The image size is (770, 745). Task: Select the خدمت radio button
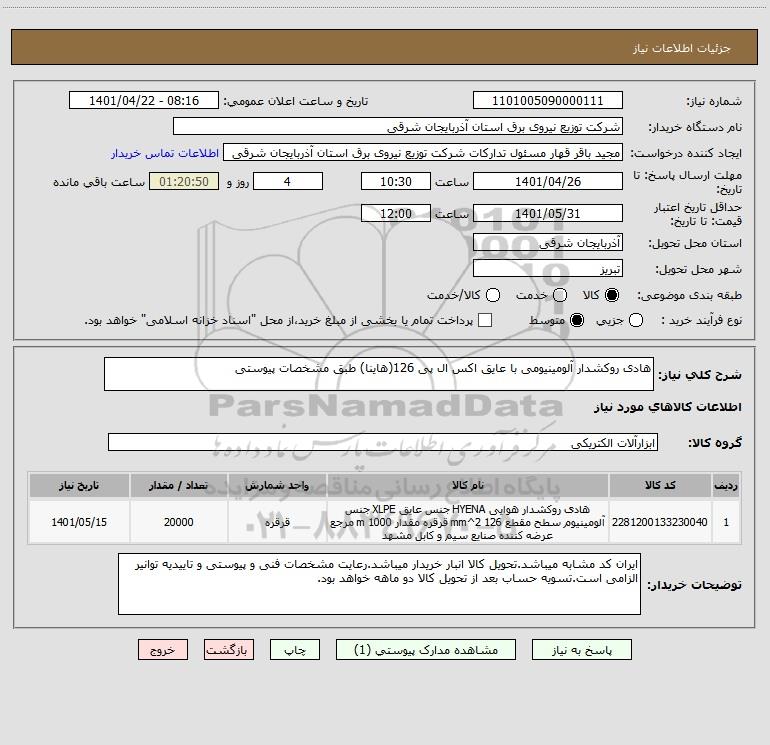click(x=560, y=295)
